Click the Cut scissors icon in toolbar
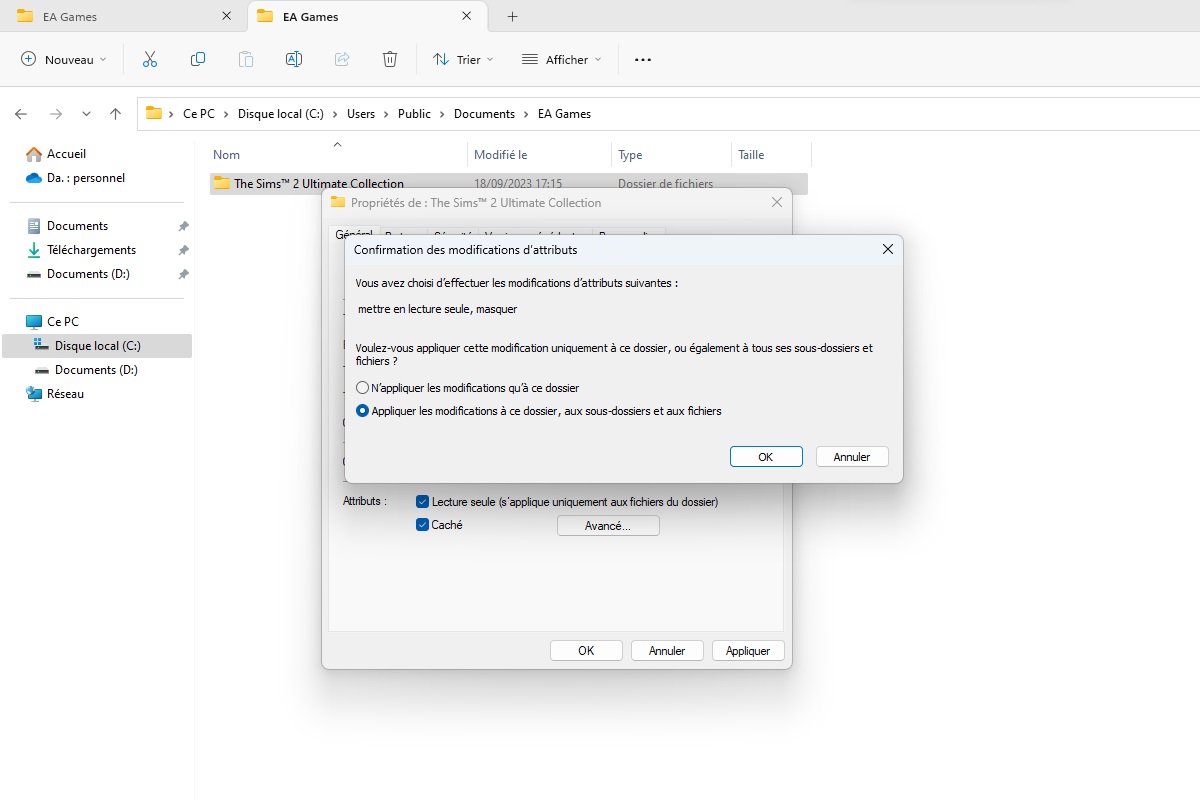This screenshot has height=800, width=1200. pyautogui.click(x=150, y=60)
